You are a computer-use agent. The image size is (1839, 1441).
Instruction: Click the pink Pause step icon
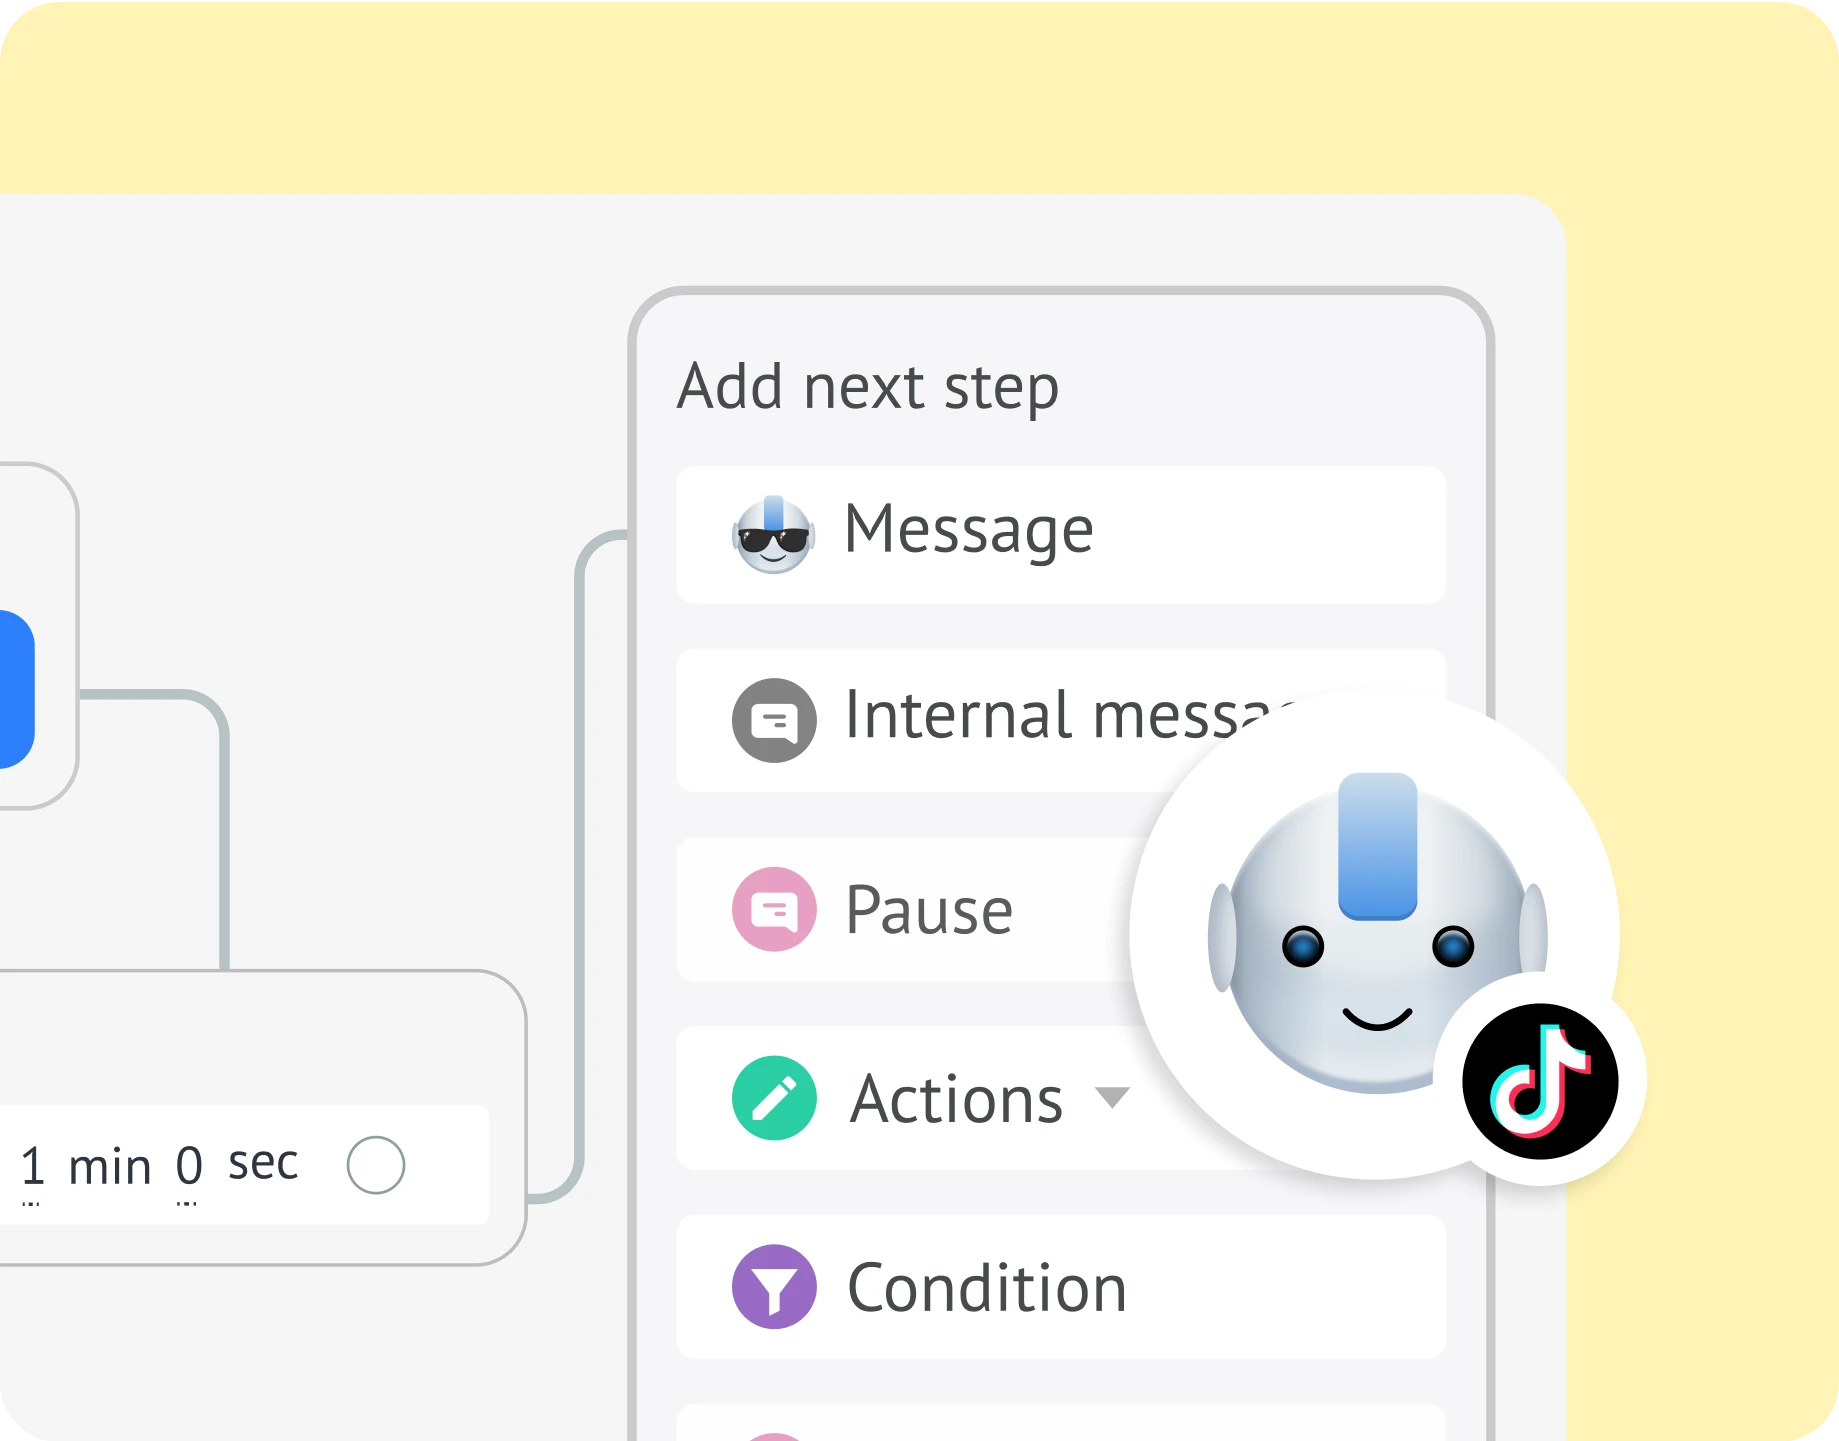point(774,909)
